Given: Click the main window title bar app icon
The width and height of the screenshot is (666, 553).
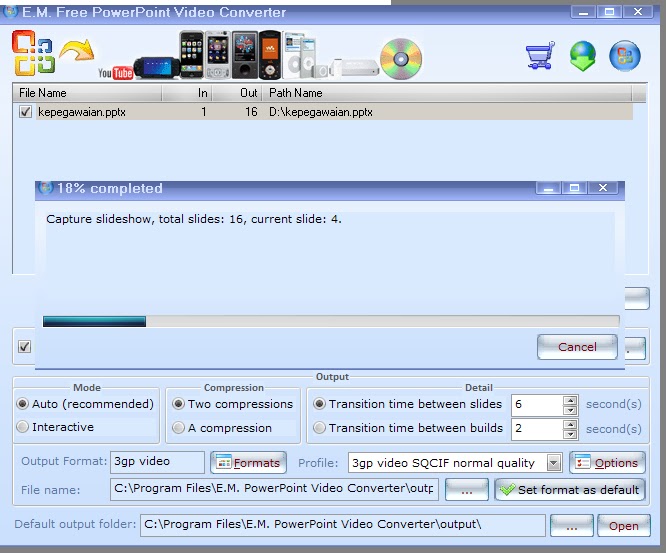Looking at the screenshot, I should [10, 11].
